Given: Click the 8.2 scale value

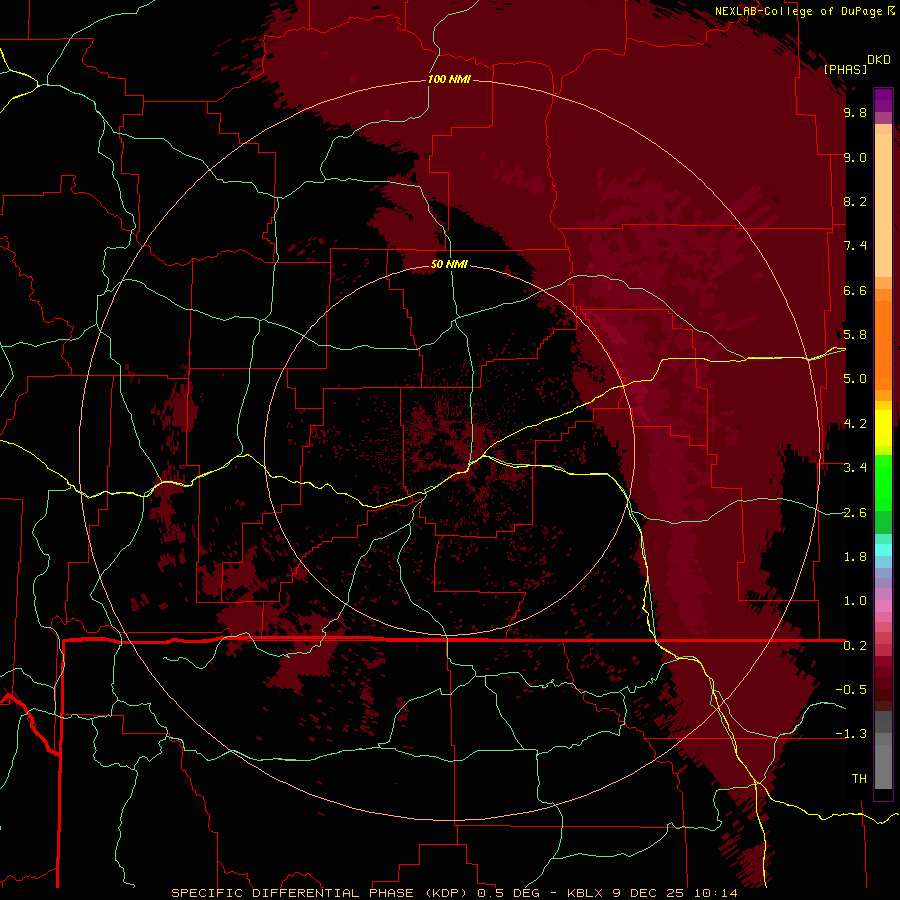Looking at the screenshot, I should (x=855, y=201).
